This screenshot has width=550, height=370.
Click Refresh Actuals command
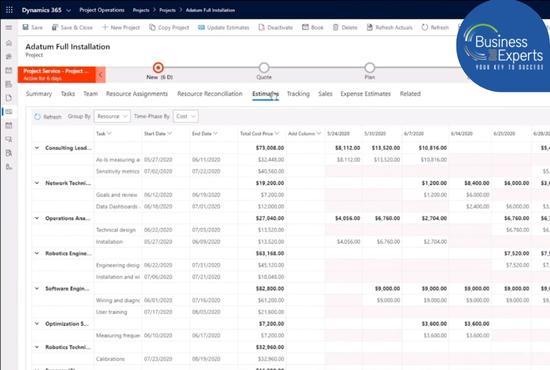pos(389,27)
